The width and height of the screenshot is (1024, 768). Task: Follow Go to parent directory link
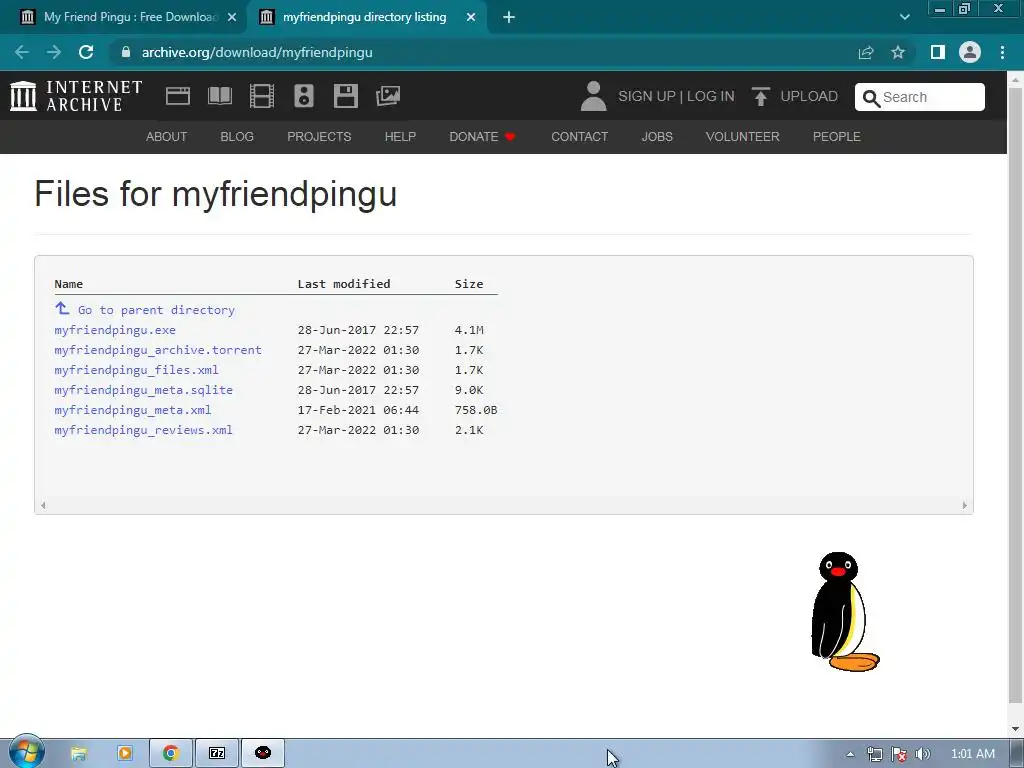point(156,310)
